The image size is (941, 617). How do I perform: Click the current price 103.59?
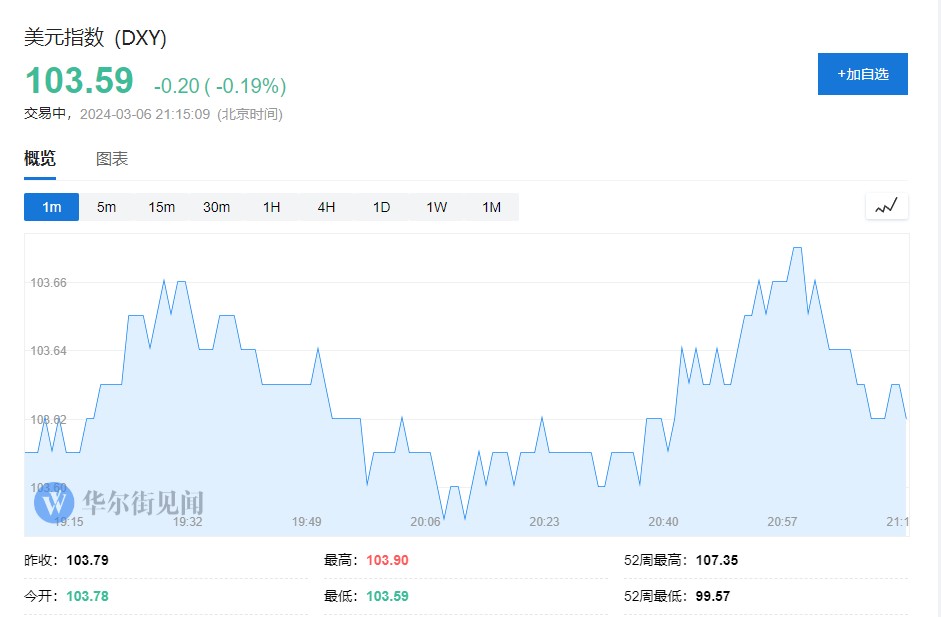click(x=79, y=81)
